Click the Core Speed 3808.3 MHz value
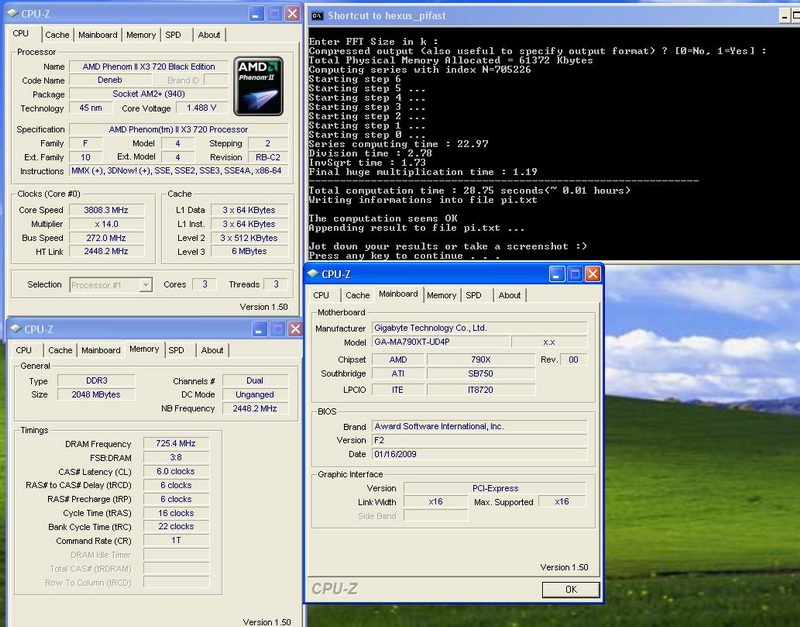 click(106, 210)
